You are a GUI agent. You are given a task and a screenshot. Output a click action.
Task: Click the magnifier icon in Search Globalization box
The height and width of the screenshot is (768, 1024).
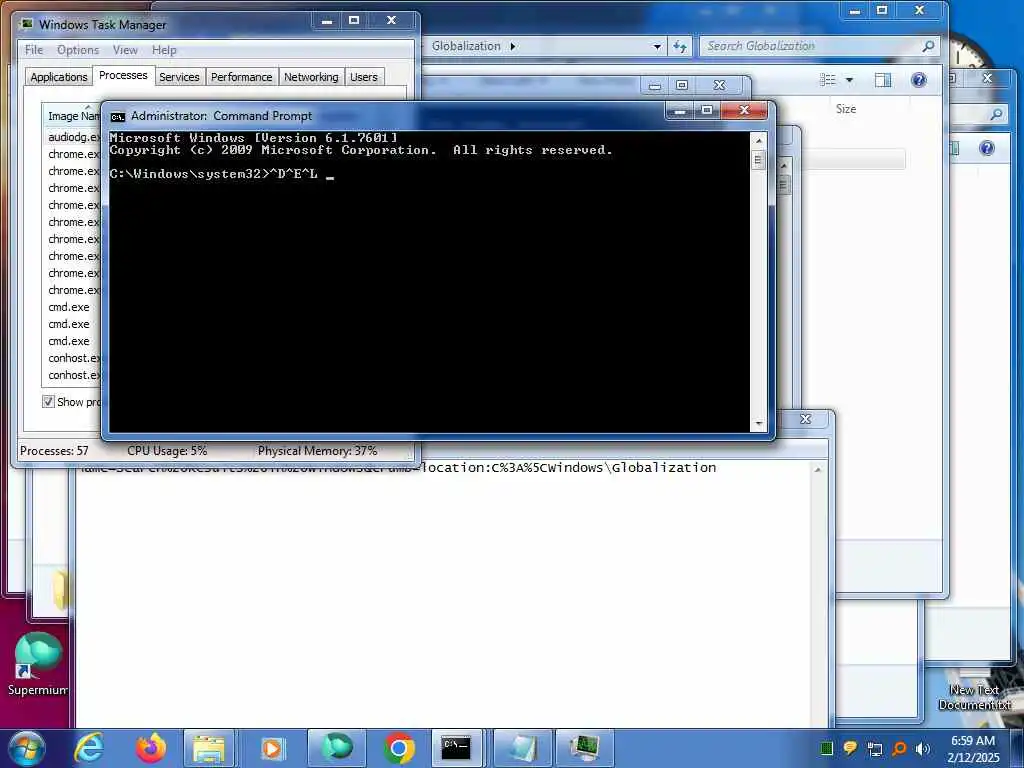928,46
